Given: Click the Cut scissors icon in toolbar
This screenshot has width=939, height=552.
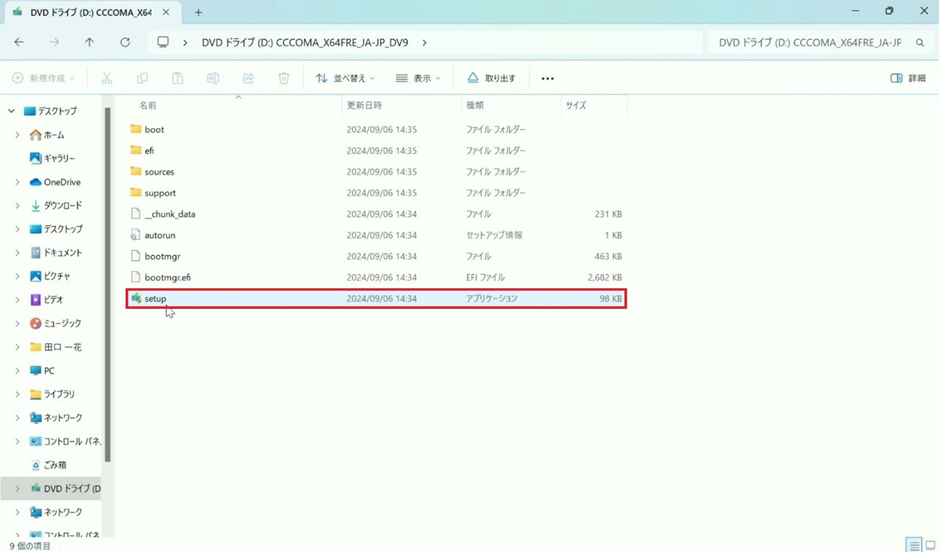Looking at the screenshot, I should (x=107, y=78).
